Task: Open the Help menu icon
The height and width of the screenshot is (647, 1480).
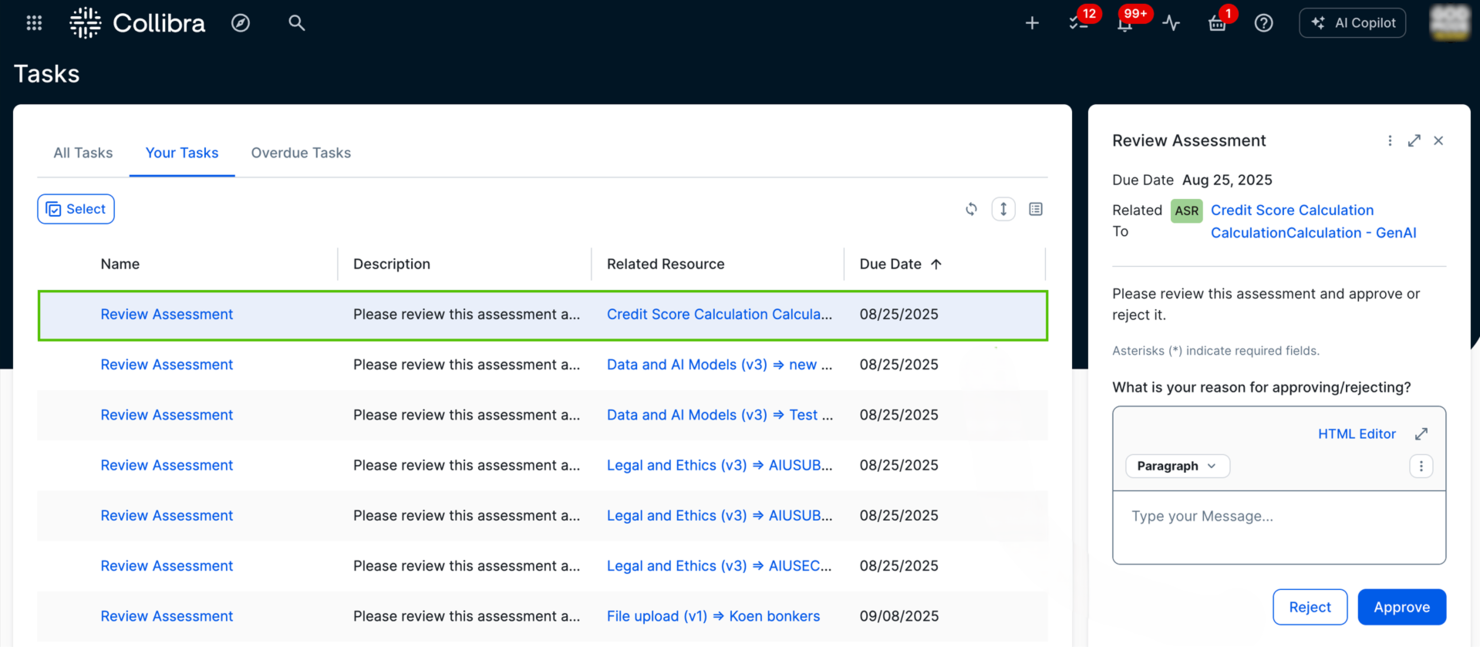Action: pos(1263,22)
